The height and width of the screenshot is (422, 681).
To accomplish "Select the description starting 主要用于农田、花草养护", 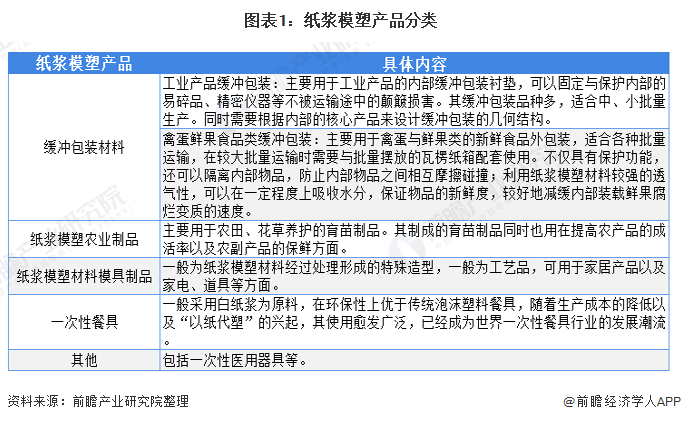I will tap(414, 239).
